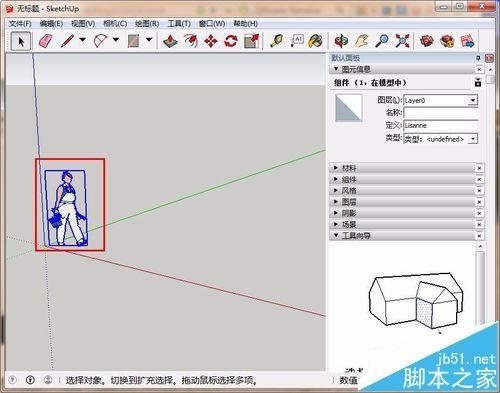The height and width of the screenshot is (393, 500).
Task: Choose the Pan hand tool
Action: [x=362, y=41]
